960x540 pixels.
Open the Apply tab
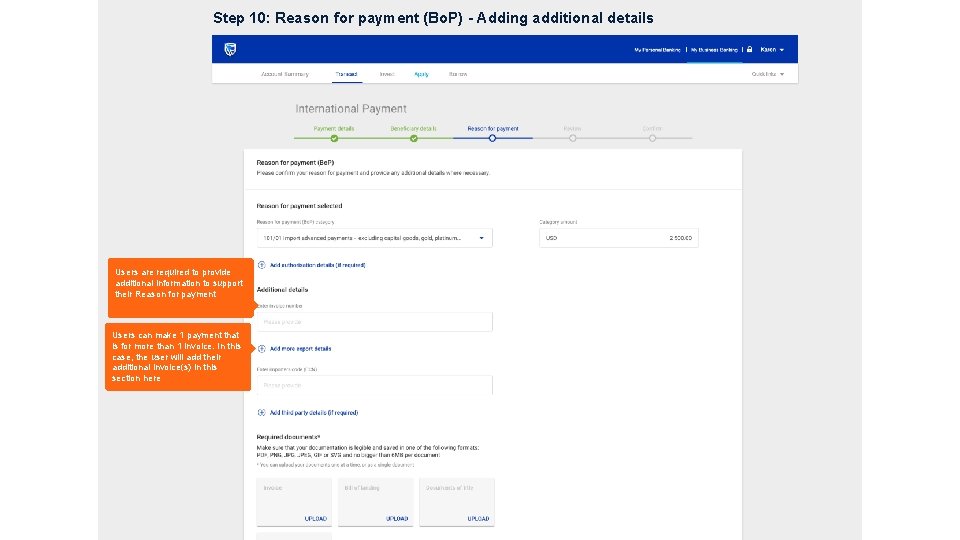(421, 74)
